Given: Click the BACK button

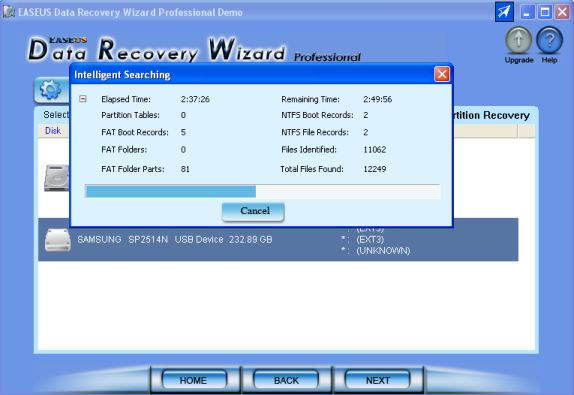Looking at the screenshot, I should pyautogui.click(x=286, y=380).
